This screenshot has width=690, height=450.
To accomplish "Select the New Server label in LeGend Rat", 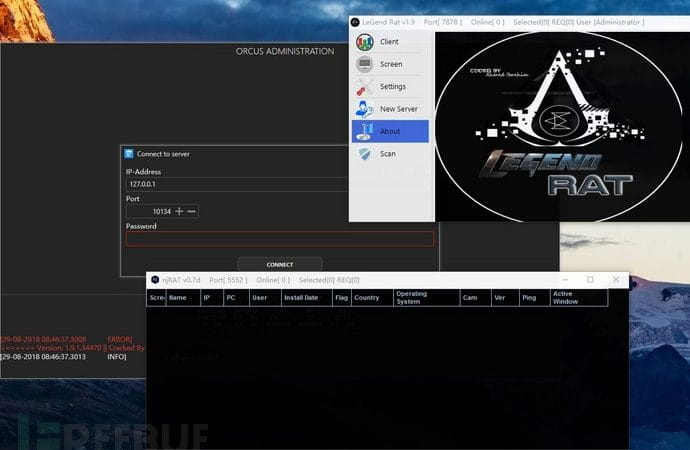I will (x=399, y=109).
